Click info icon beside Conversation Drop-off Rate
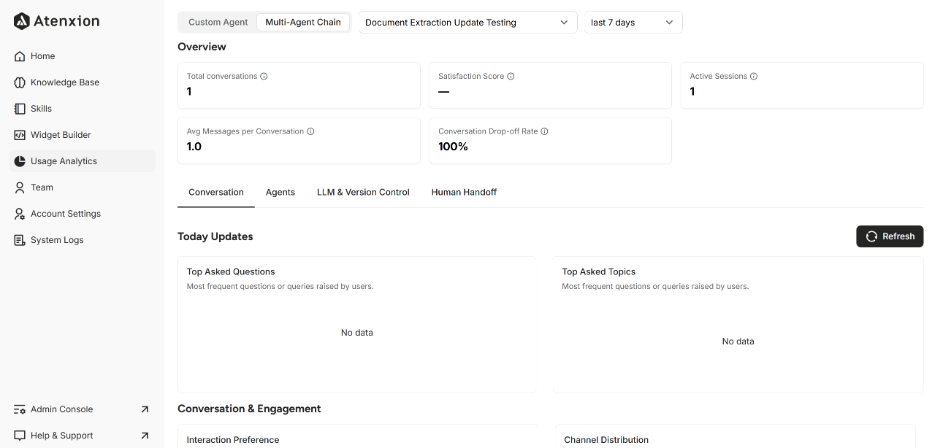The width and height of the screenshot is (936, 448). 544,131
